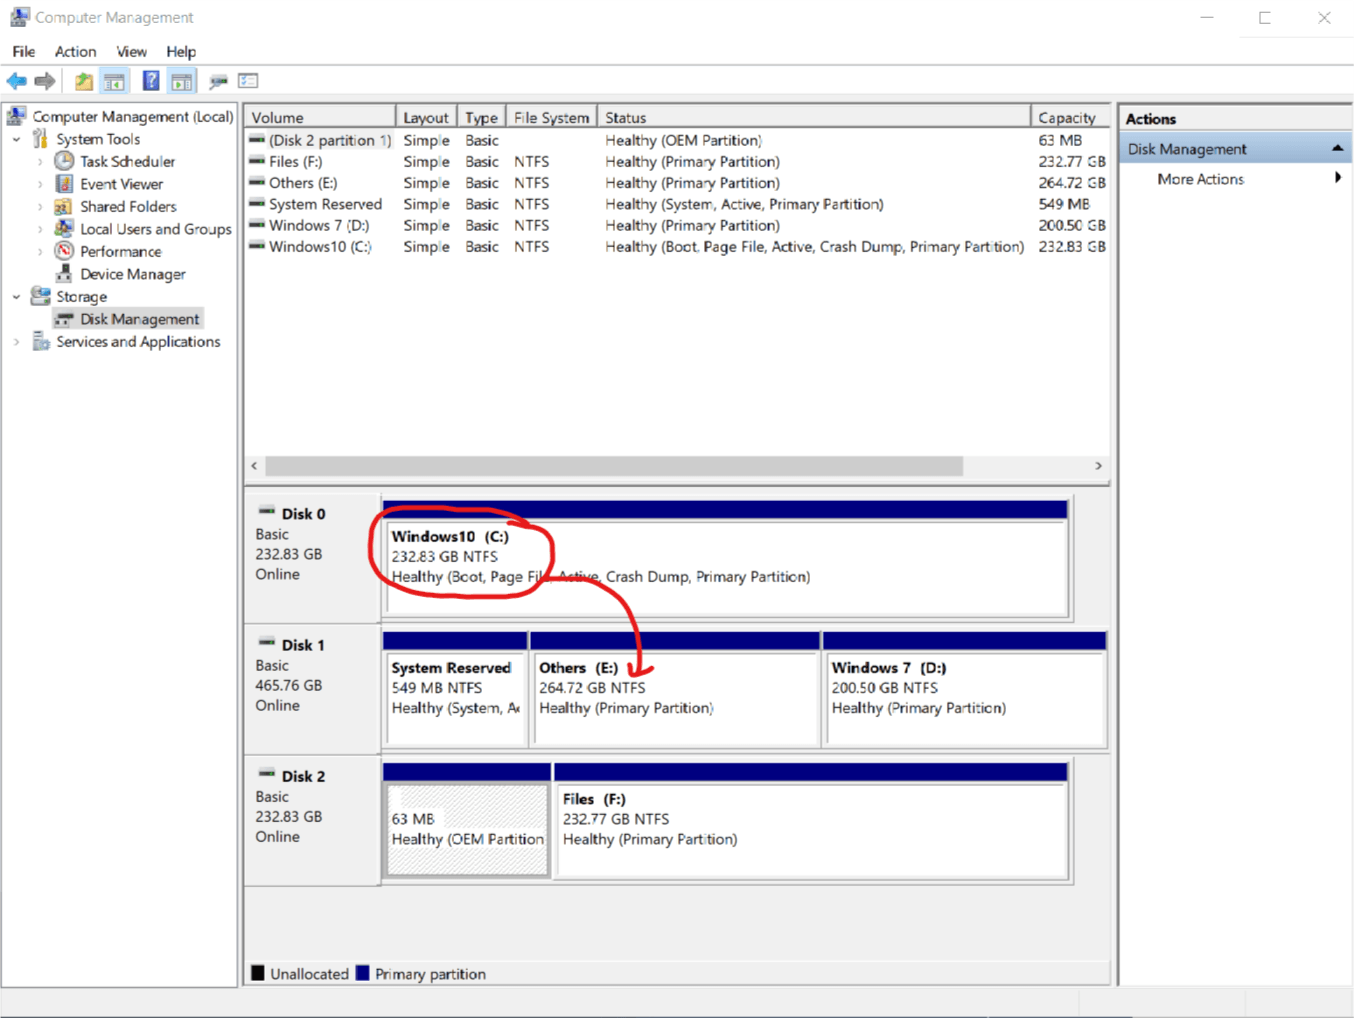Select the Event Viewer icon in tree
Viewport: 1354px width, 1018px height.
[x=64, y=184]
